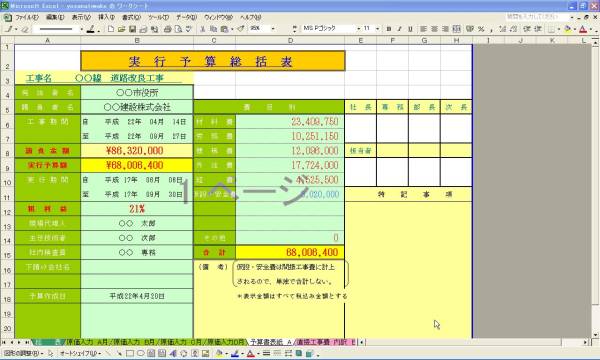Viewport: 600px width, 360px height.
Task: Open the ファイル (File) menu
Action: (26, 17)
